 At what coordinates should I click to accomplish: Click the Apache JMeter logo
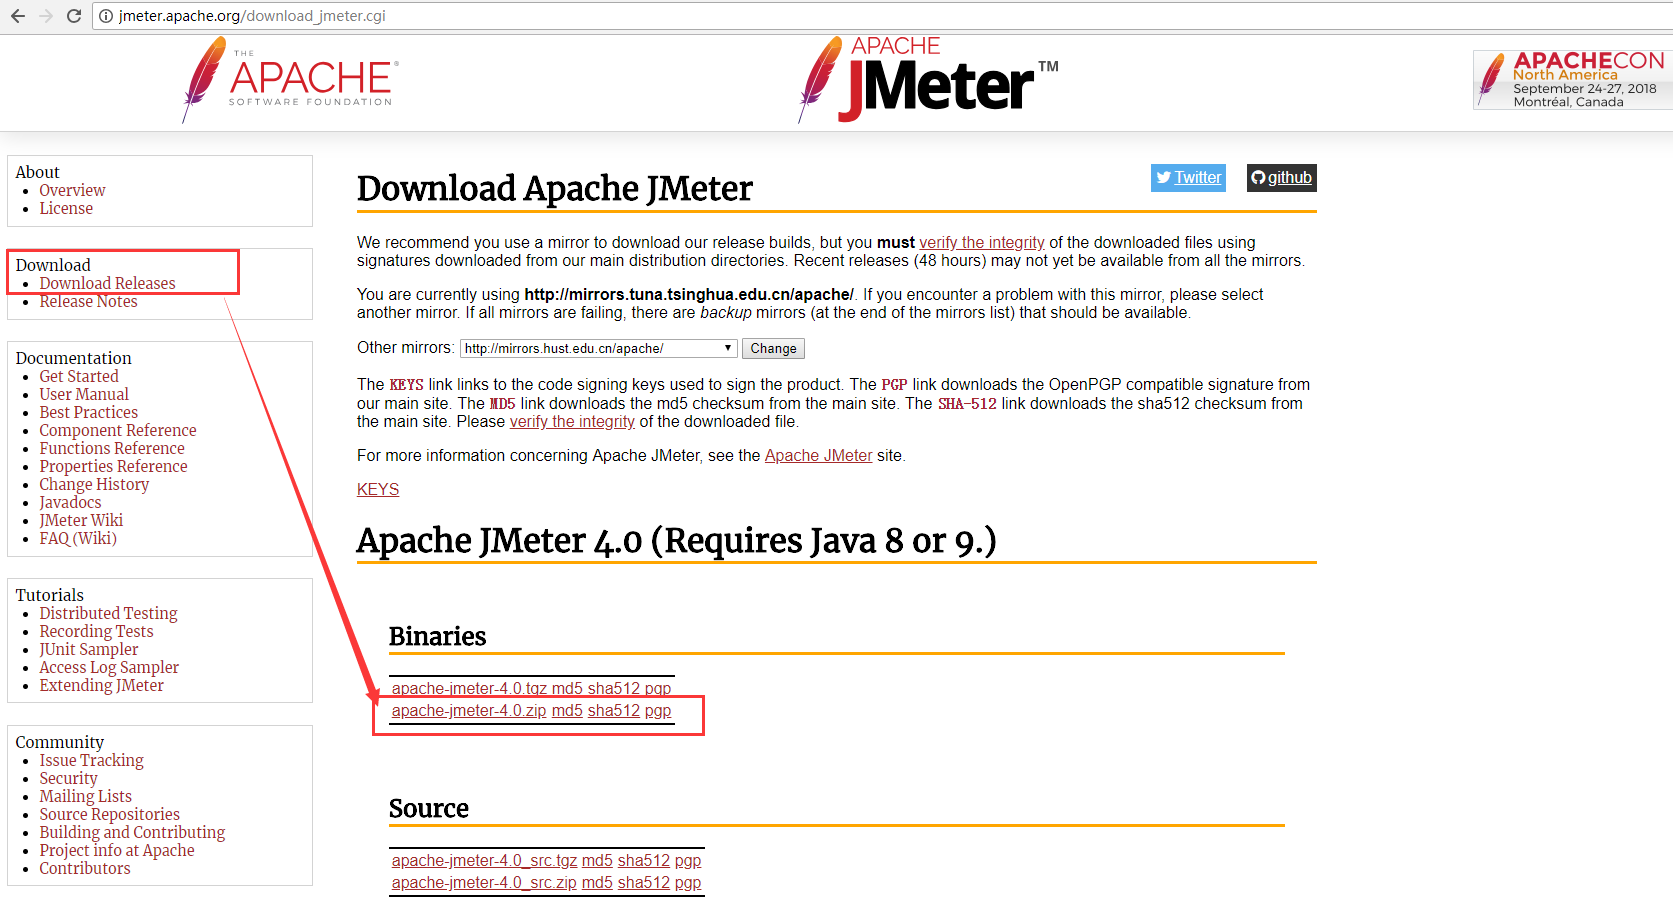point(928,80)
